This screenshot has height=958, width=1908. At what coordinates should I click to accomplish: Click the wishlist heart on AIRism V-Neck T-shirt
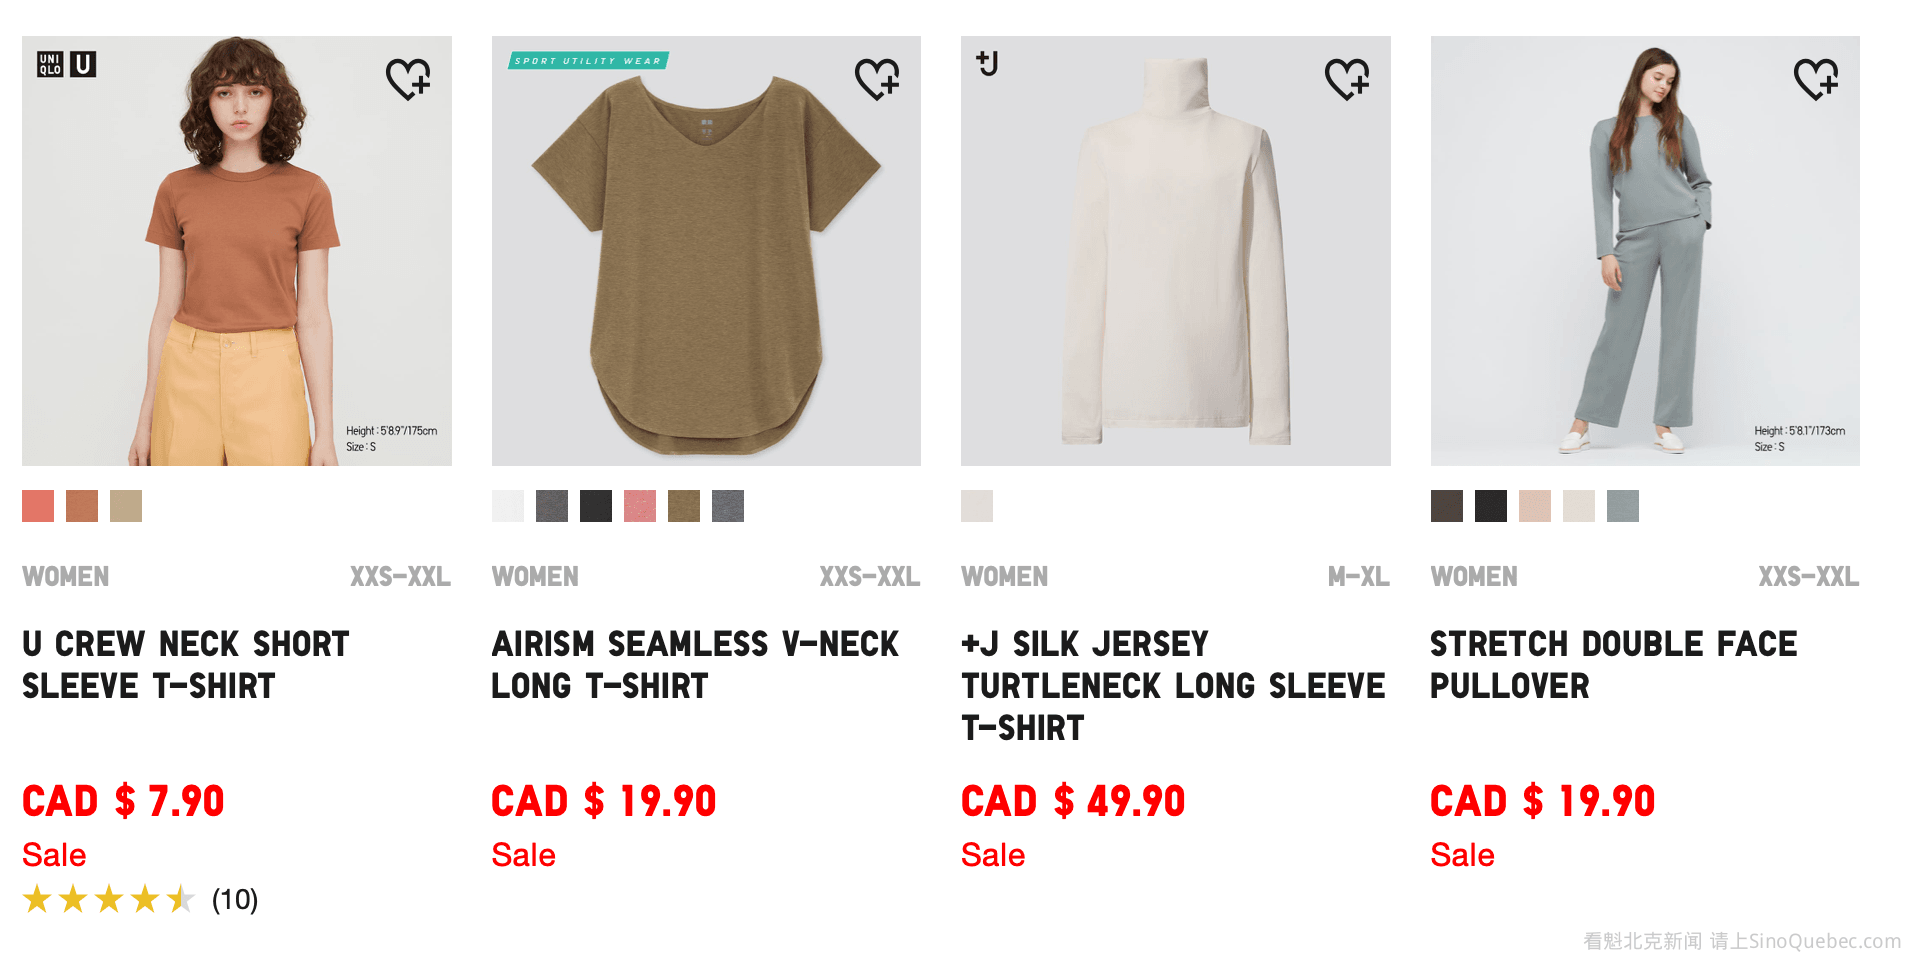click(877, 79)
